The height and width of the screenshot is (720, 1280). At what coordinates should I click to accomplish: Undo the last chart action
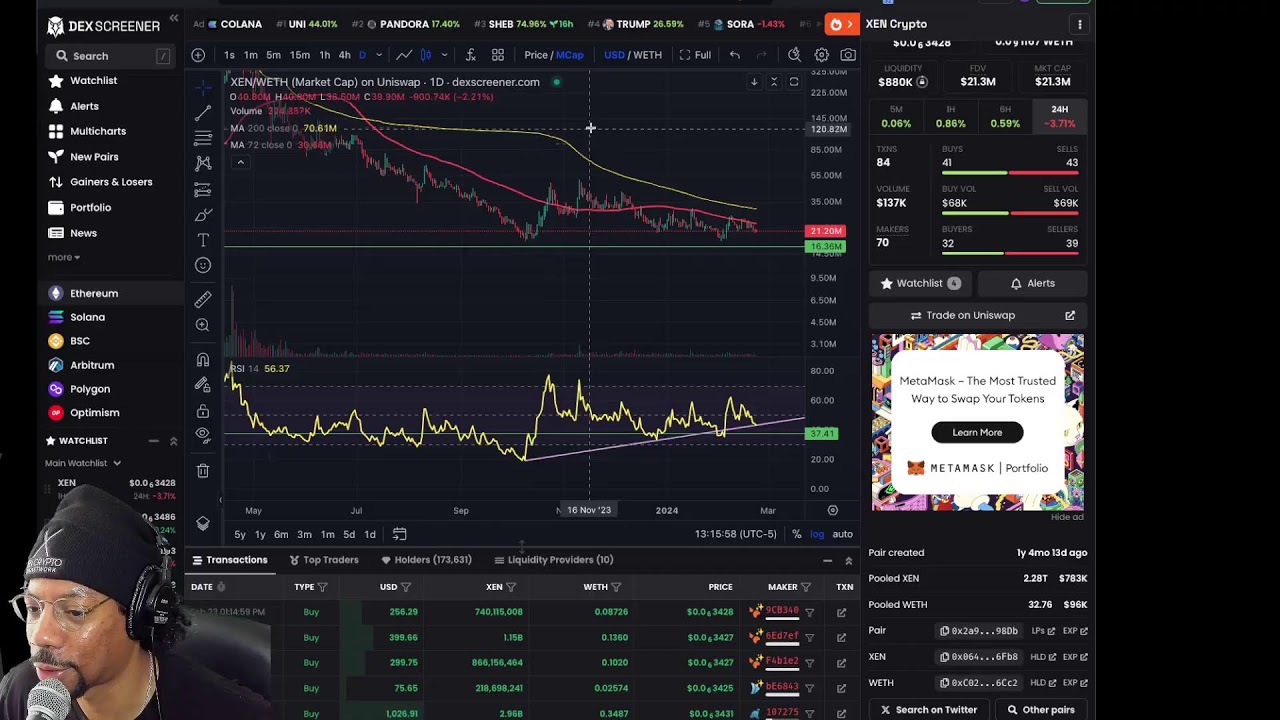(x=735, y=55)
